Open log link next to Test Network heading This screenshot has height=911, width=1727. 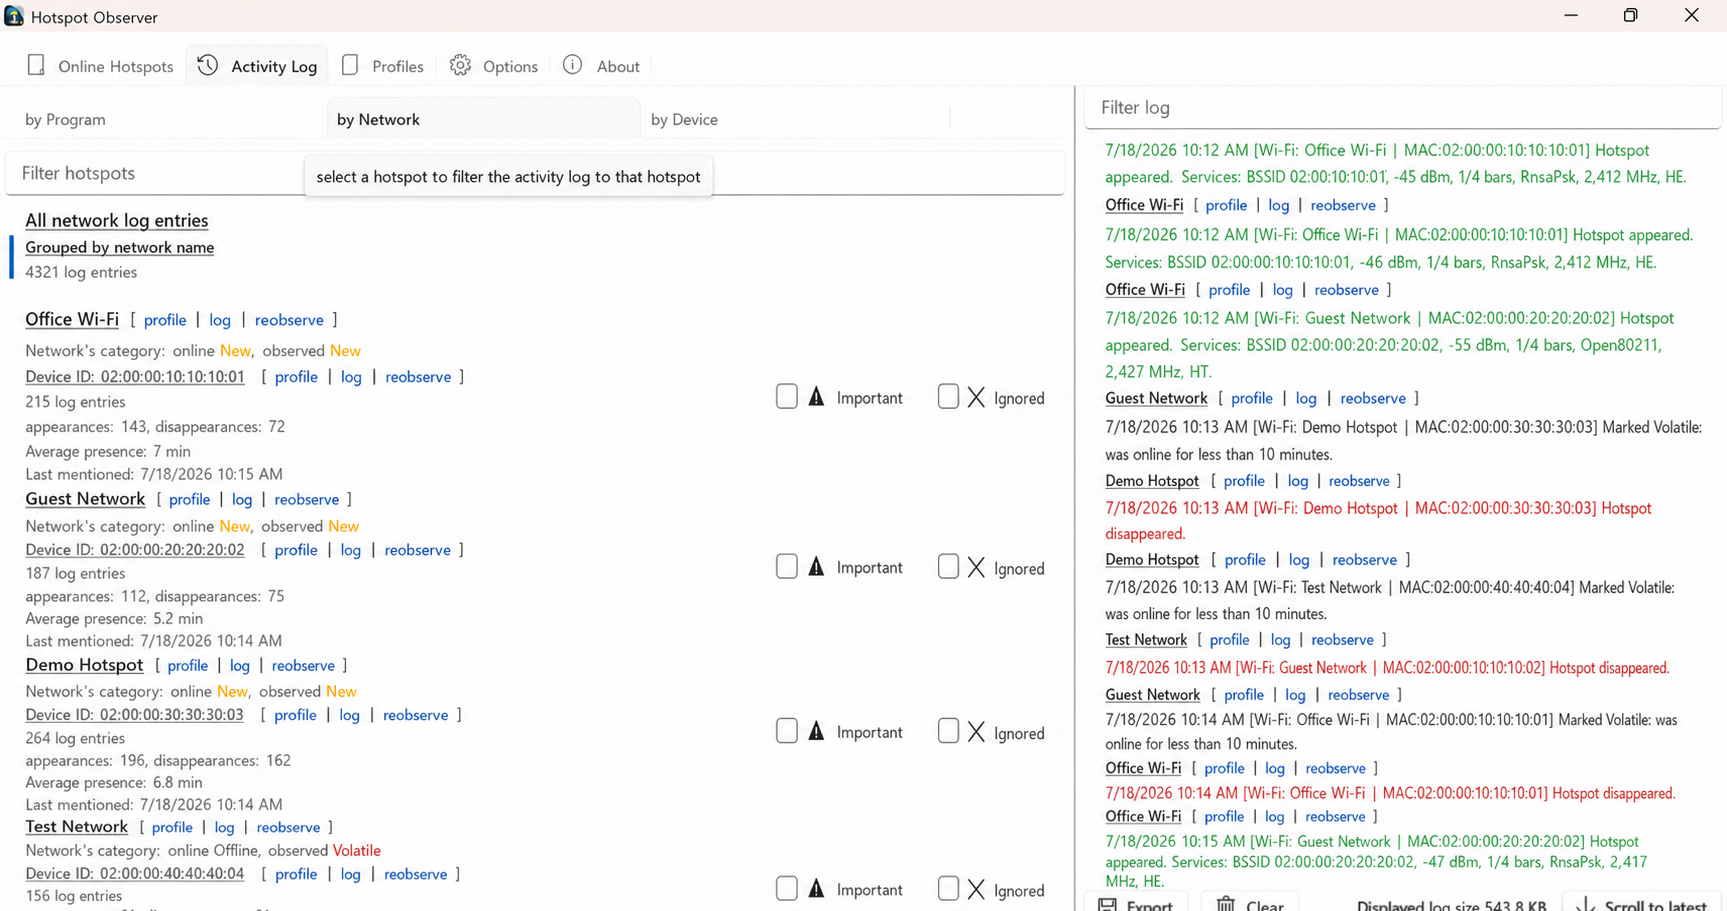(x=225, y=827)
